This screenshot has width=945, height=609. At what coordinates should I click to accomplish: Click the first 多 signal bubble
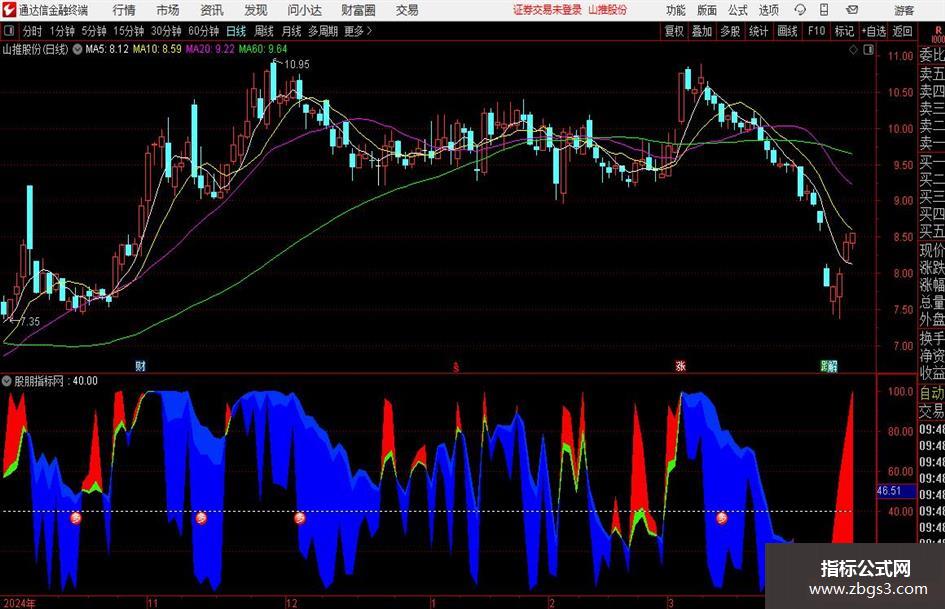click(75, 517)
